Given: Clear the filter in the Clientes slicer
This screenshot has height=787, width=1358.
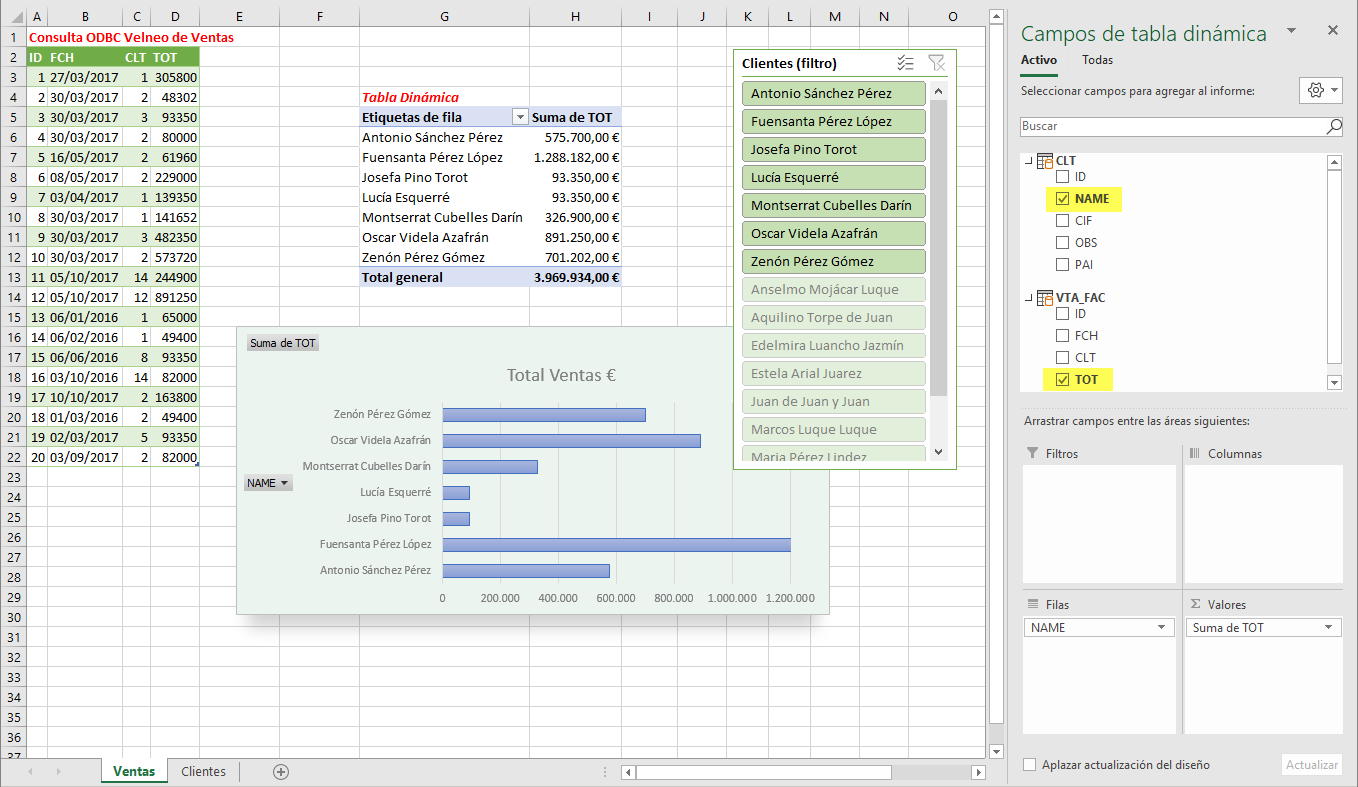Looking at the screenshot, I should [936, 63].
